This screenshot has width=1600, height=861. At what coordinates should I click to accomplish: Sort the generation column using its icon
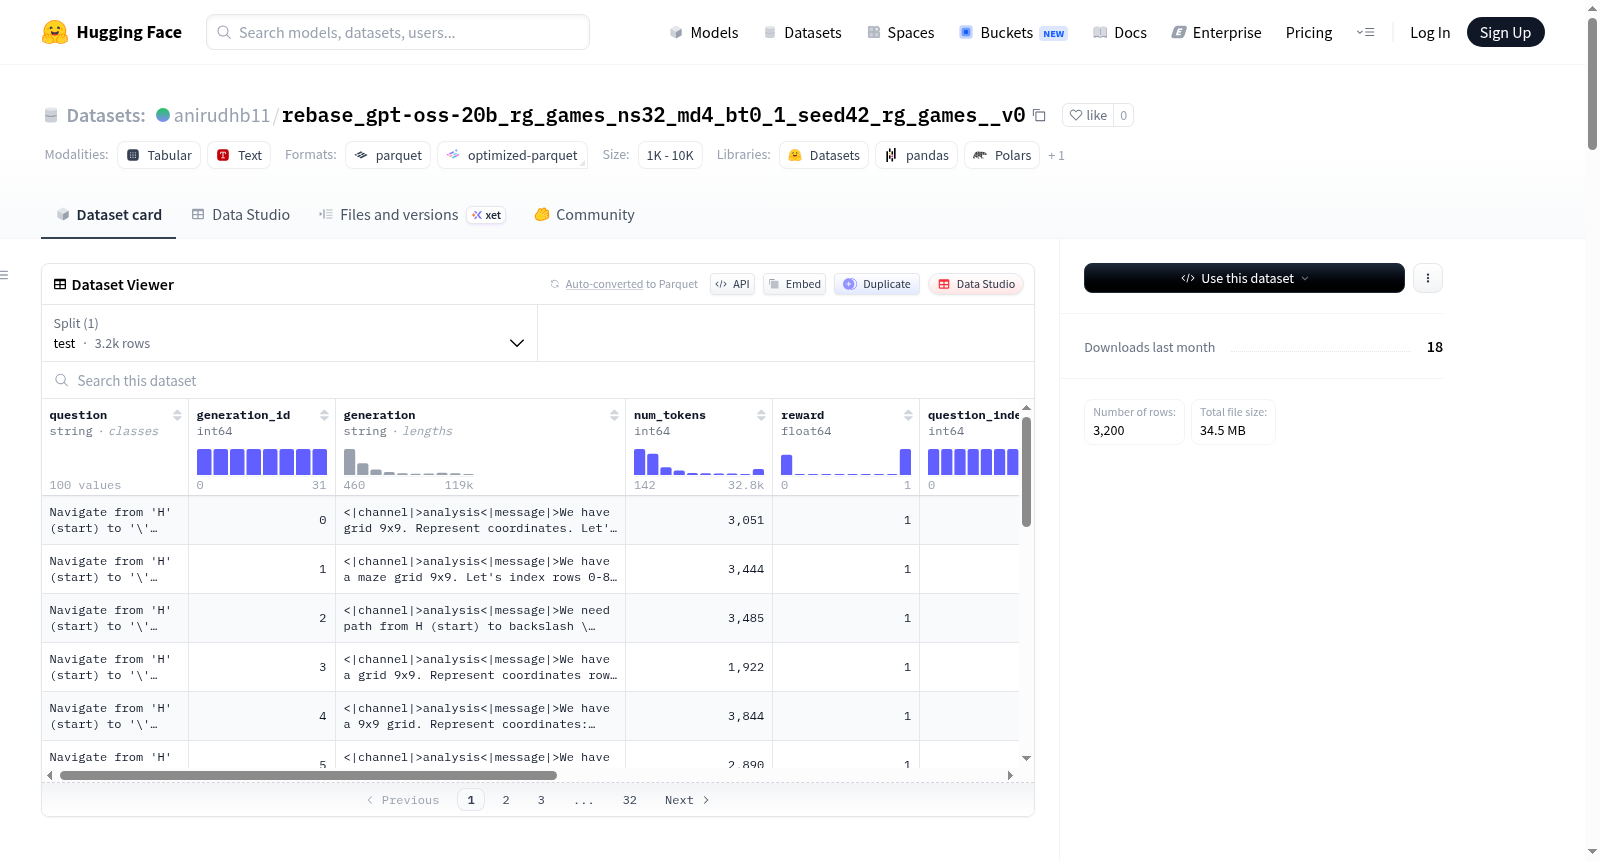[x=614, y=415]
